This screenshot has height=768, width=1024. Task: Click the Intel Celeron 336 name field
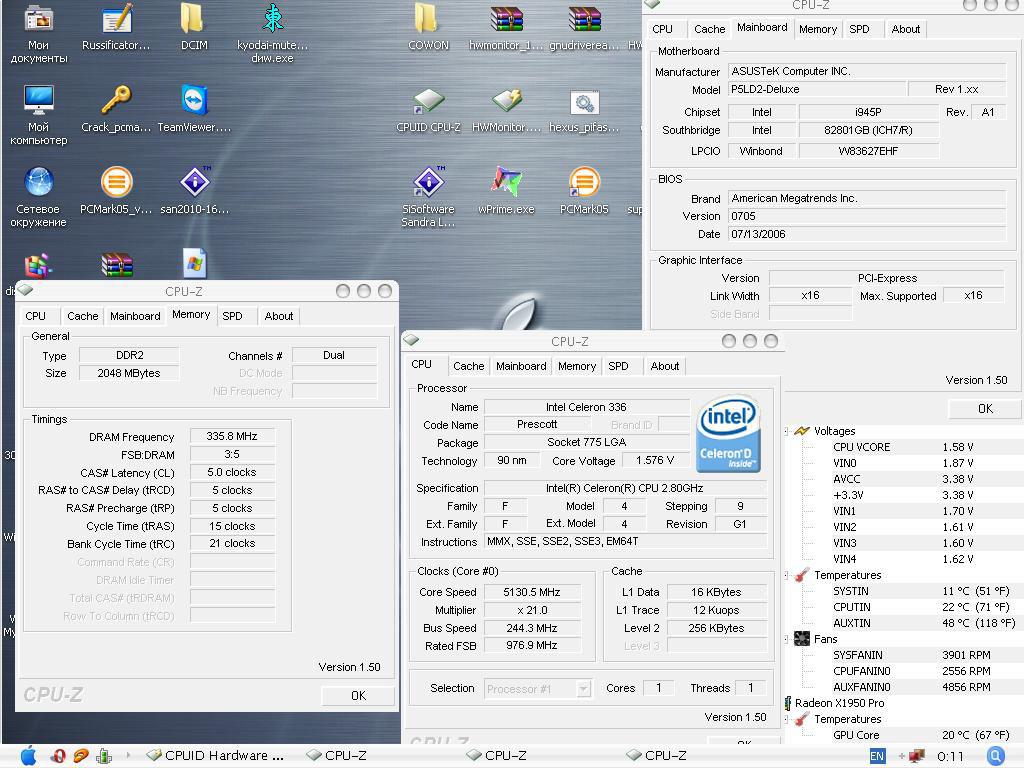pyautogui.click(x=586, y=407)
